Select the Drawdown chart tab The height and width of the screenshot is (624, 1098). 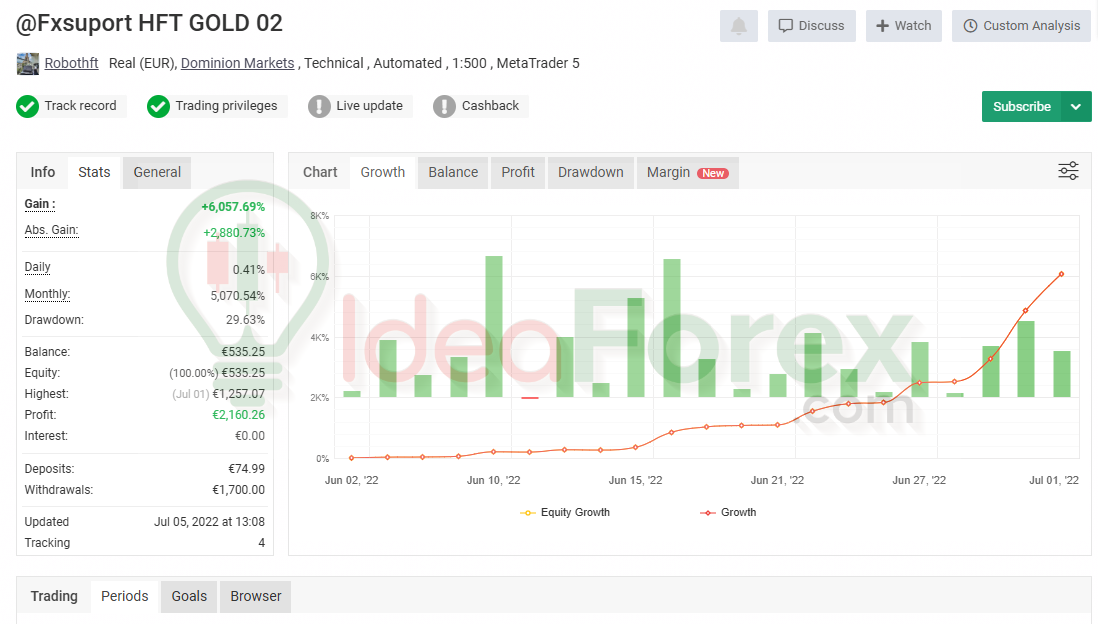(590, 172)
